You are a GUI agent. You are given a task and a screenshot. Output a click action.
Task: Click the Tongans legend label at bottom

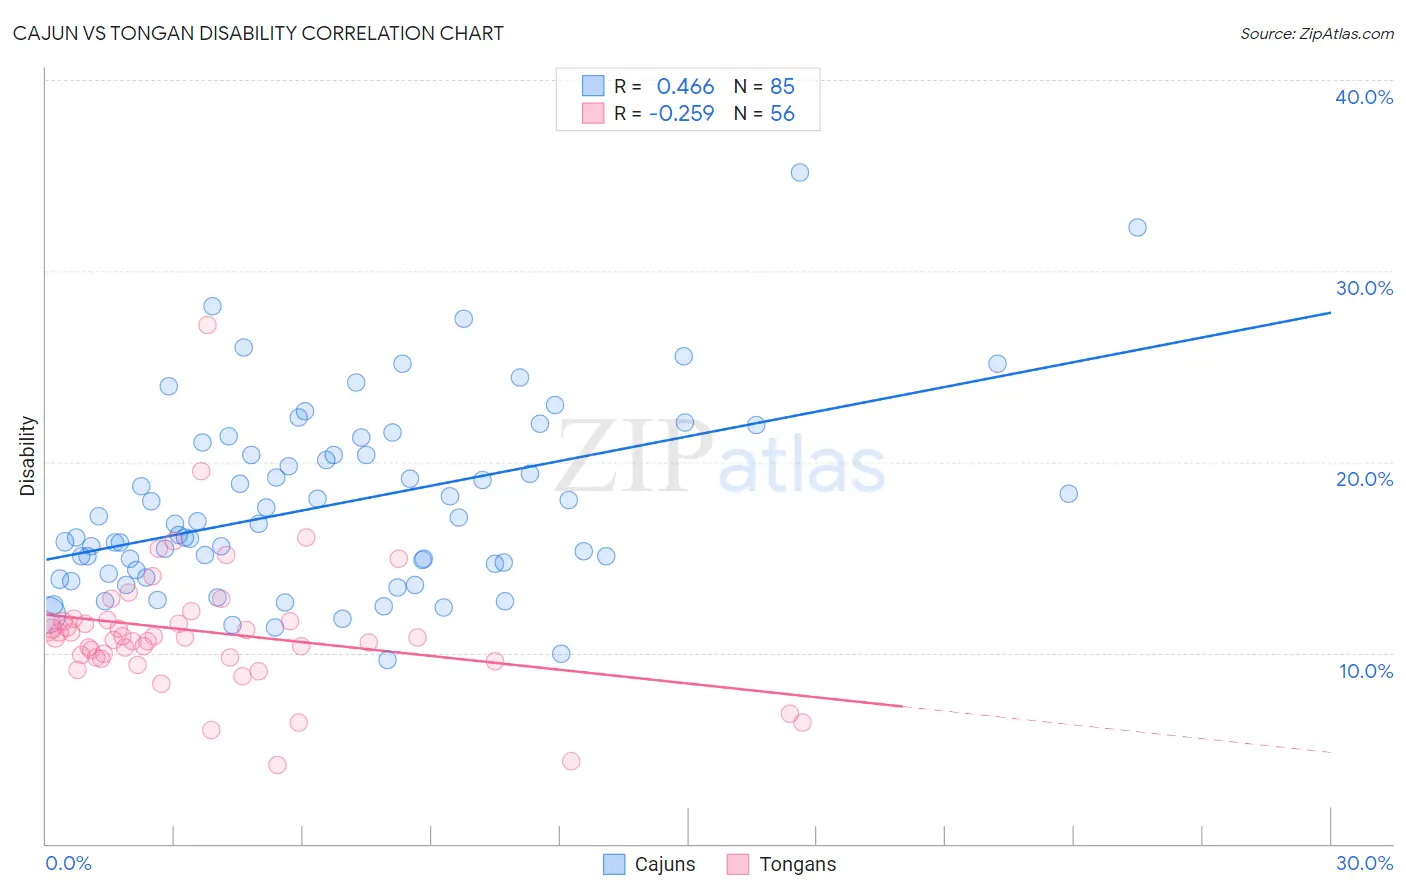click(797, 864)
